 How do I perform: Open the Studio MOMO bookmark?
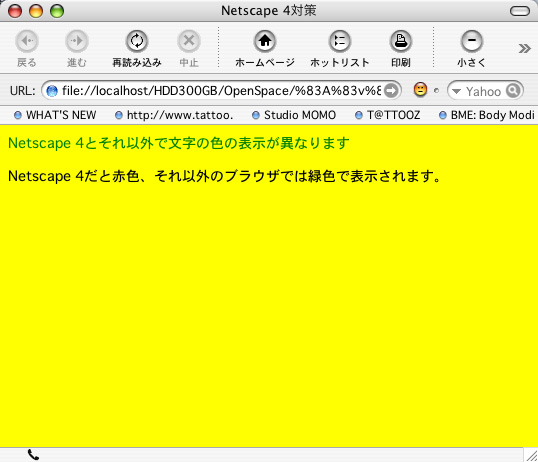(294, 115)
